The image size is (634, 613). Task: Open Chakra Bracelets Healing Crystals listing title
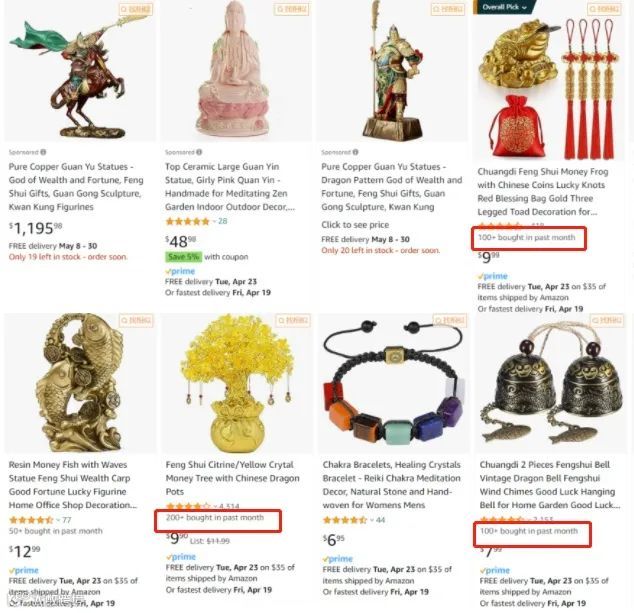(391, 485)
